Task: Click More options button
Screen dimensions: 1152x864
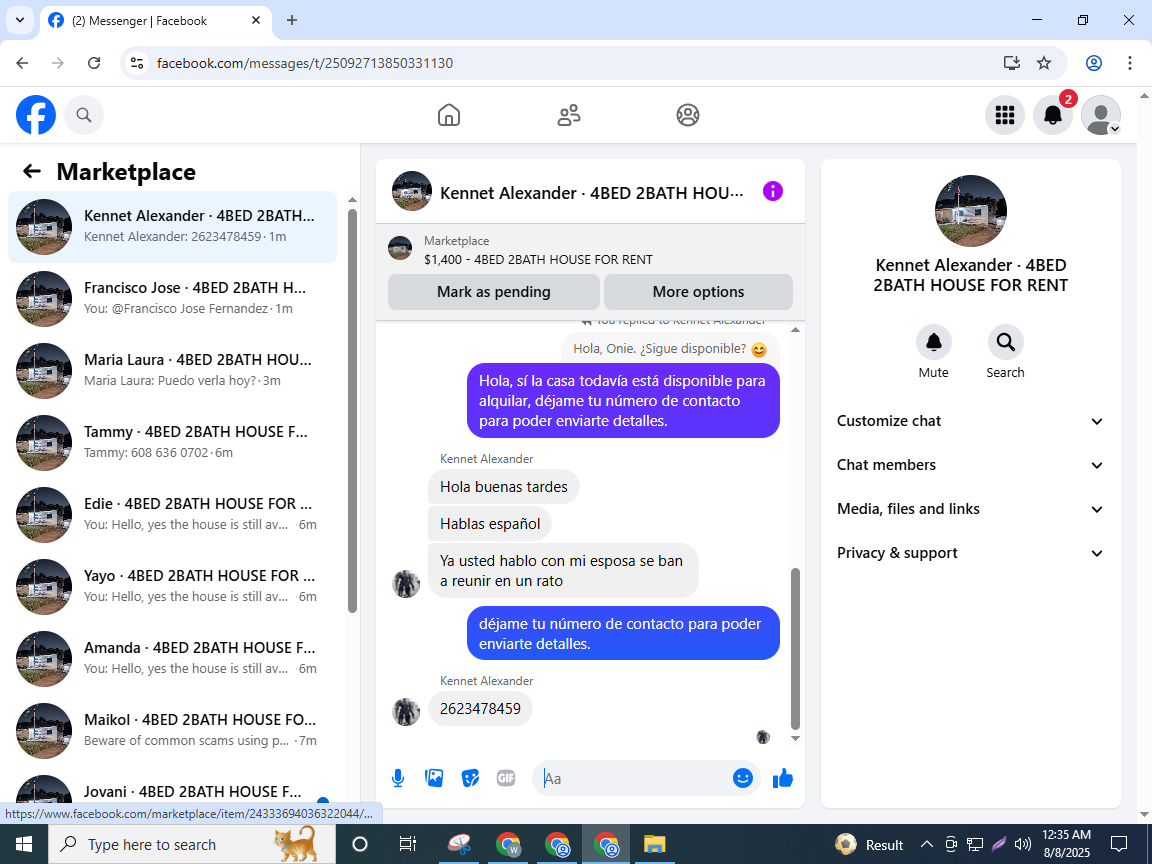Action: coord(698,292)
